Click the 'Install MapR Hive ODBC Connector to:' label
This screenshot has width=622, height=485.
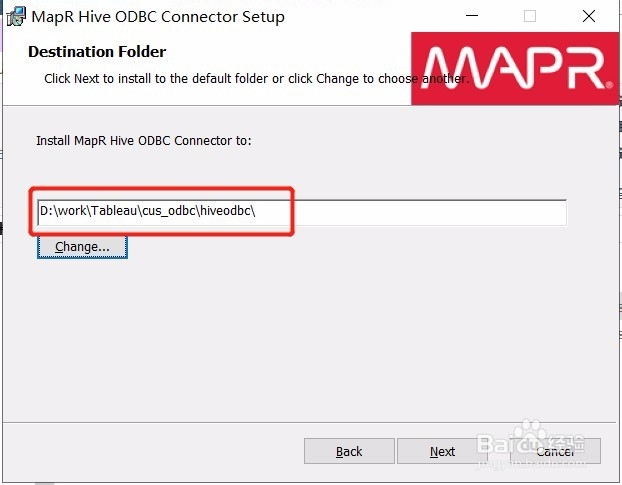(144, 141)
